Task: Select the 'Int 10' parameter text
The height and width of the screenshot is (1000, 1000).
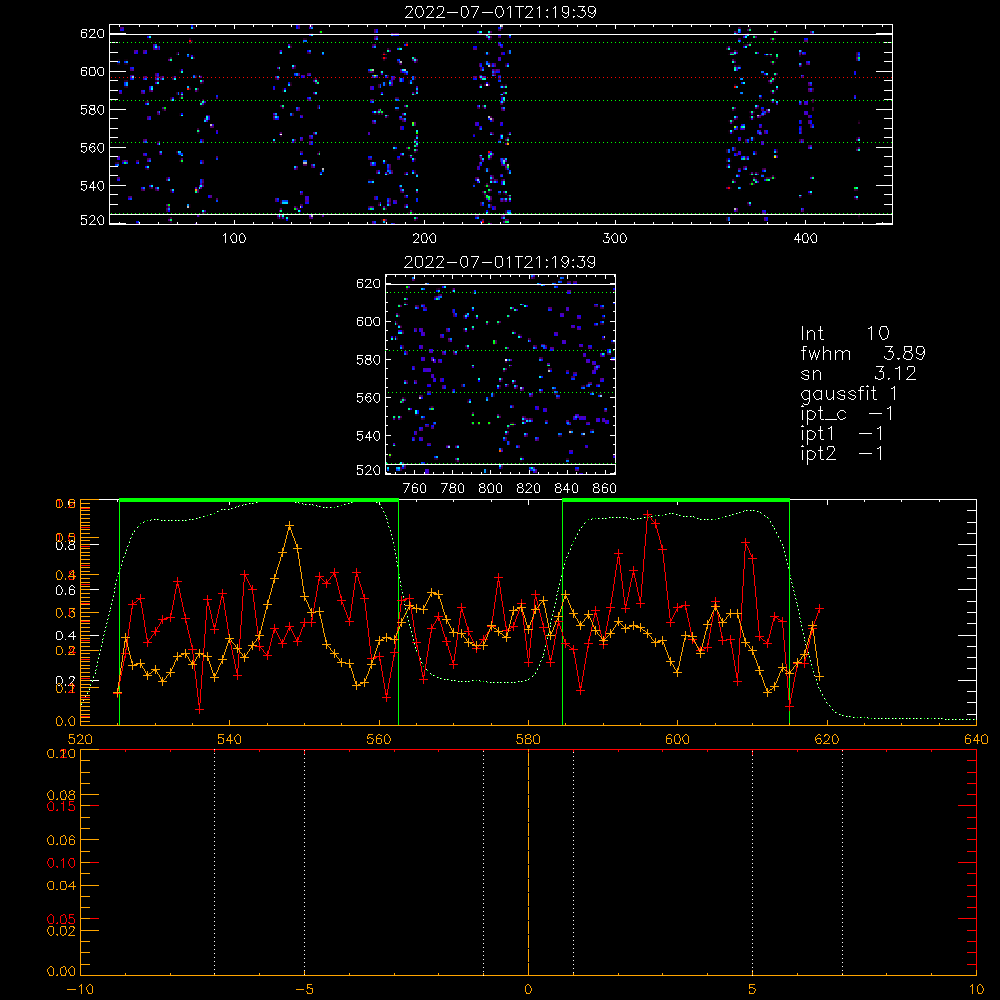Action: coord(844,334)
